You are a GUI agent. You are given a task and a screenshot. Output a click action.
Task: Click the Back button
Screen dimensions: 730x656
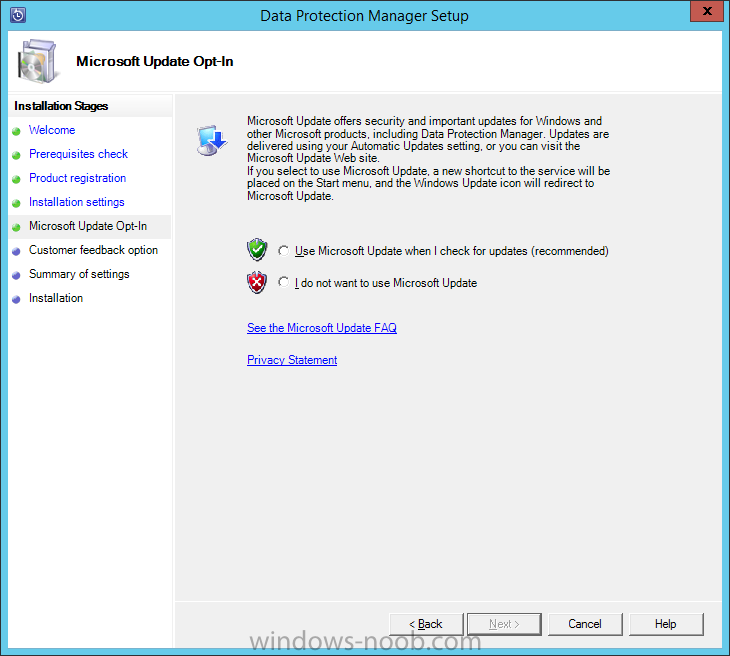(x=426, y=624)
